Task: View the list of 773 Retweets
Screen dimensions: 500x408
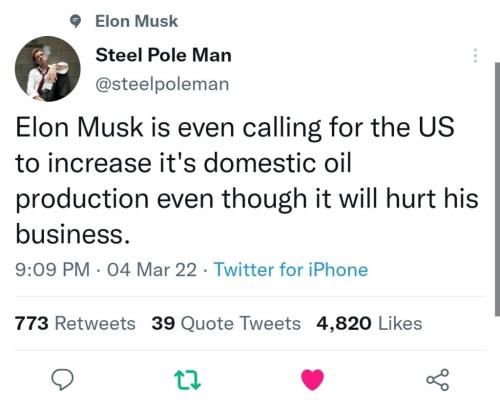Action: pyautogui.click(x=75, y=323)
